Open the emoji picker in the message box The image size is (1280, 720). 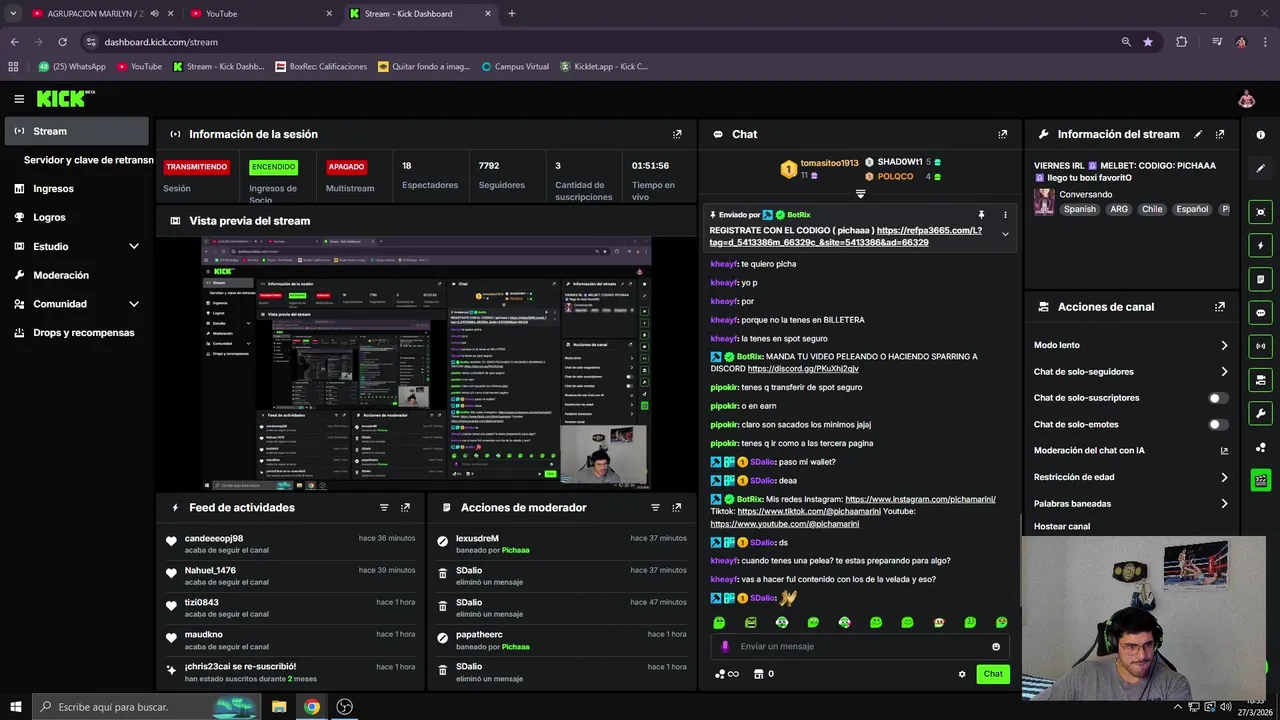point(996,646)
